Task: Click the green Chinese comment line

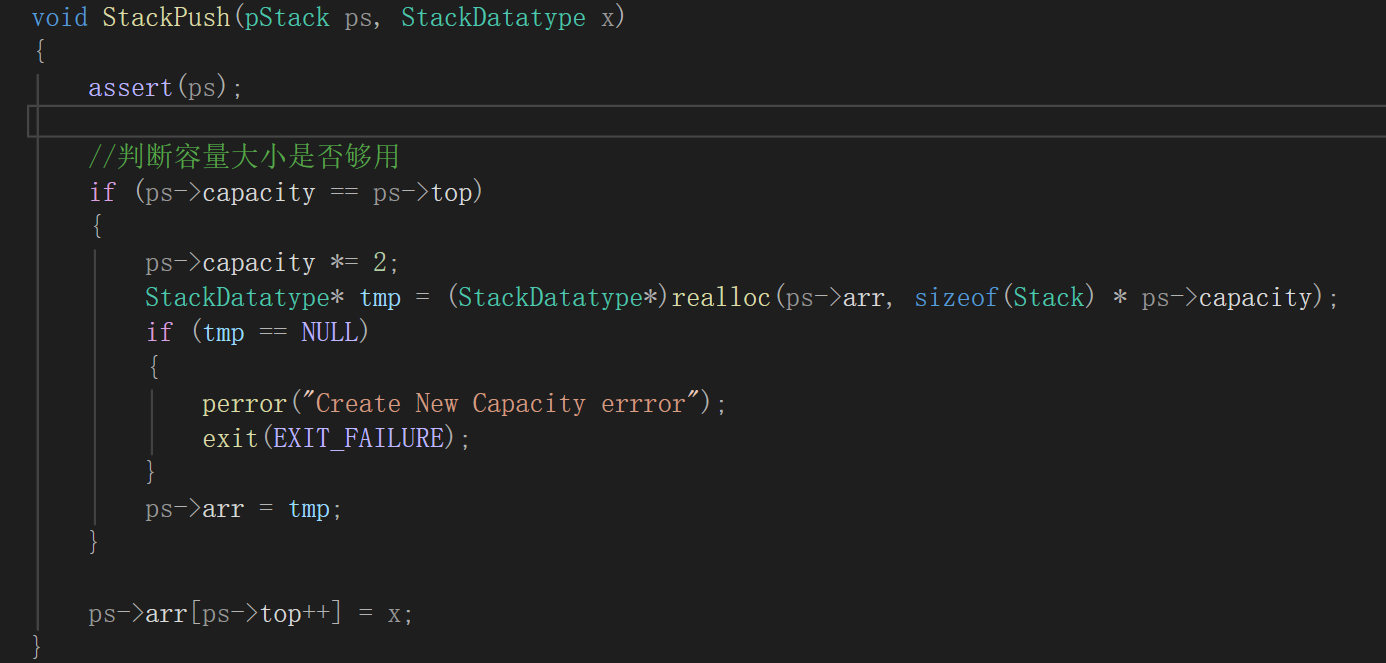Action: (245, 157)
